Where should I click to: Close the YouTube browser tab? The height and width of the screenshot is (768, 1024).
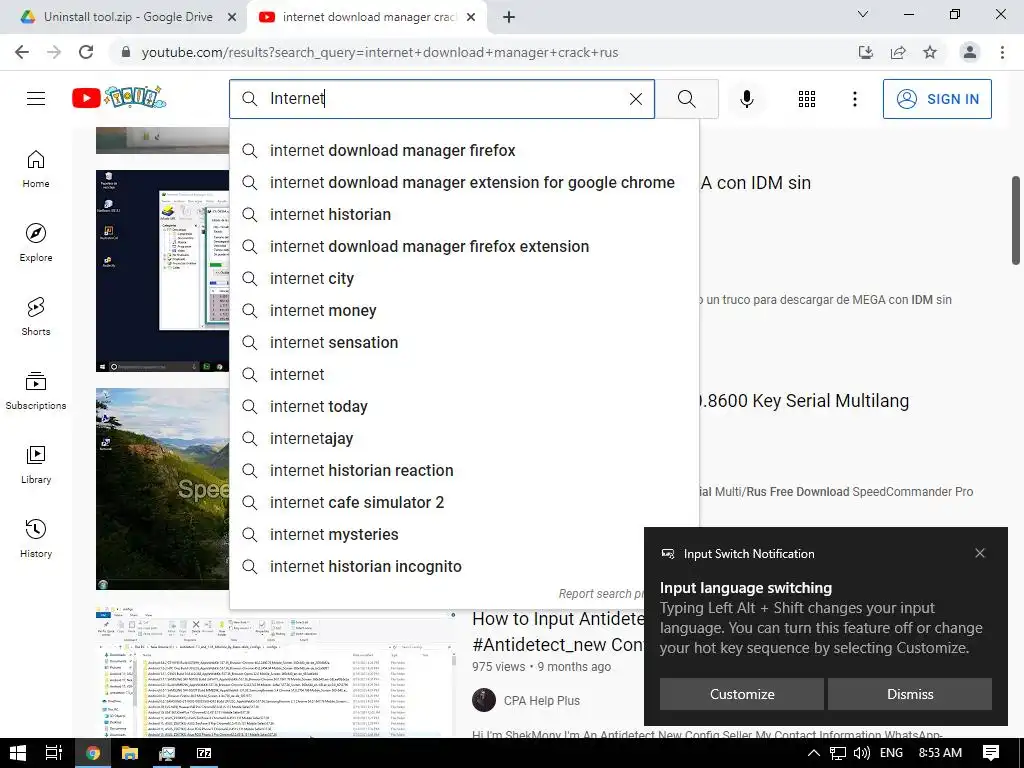coord(471,18)
